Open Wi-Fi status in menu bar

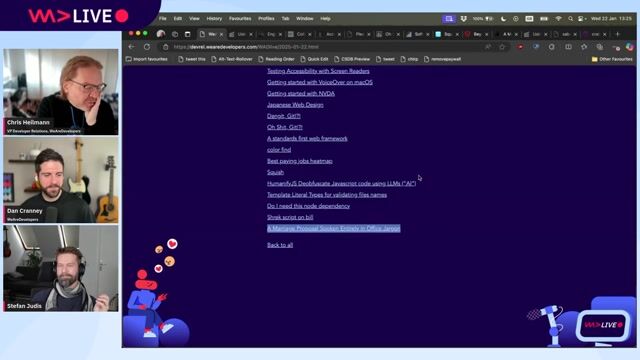[x=558, y=19]
